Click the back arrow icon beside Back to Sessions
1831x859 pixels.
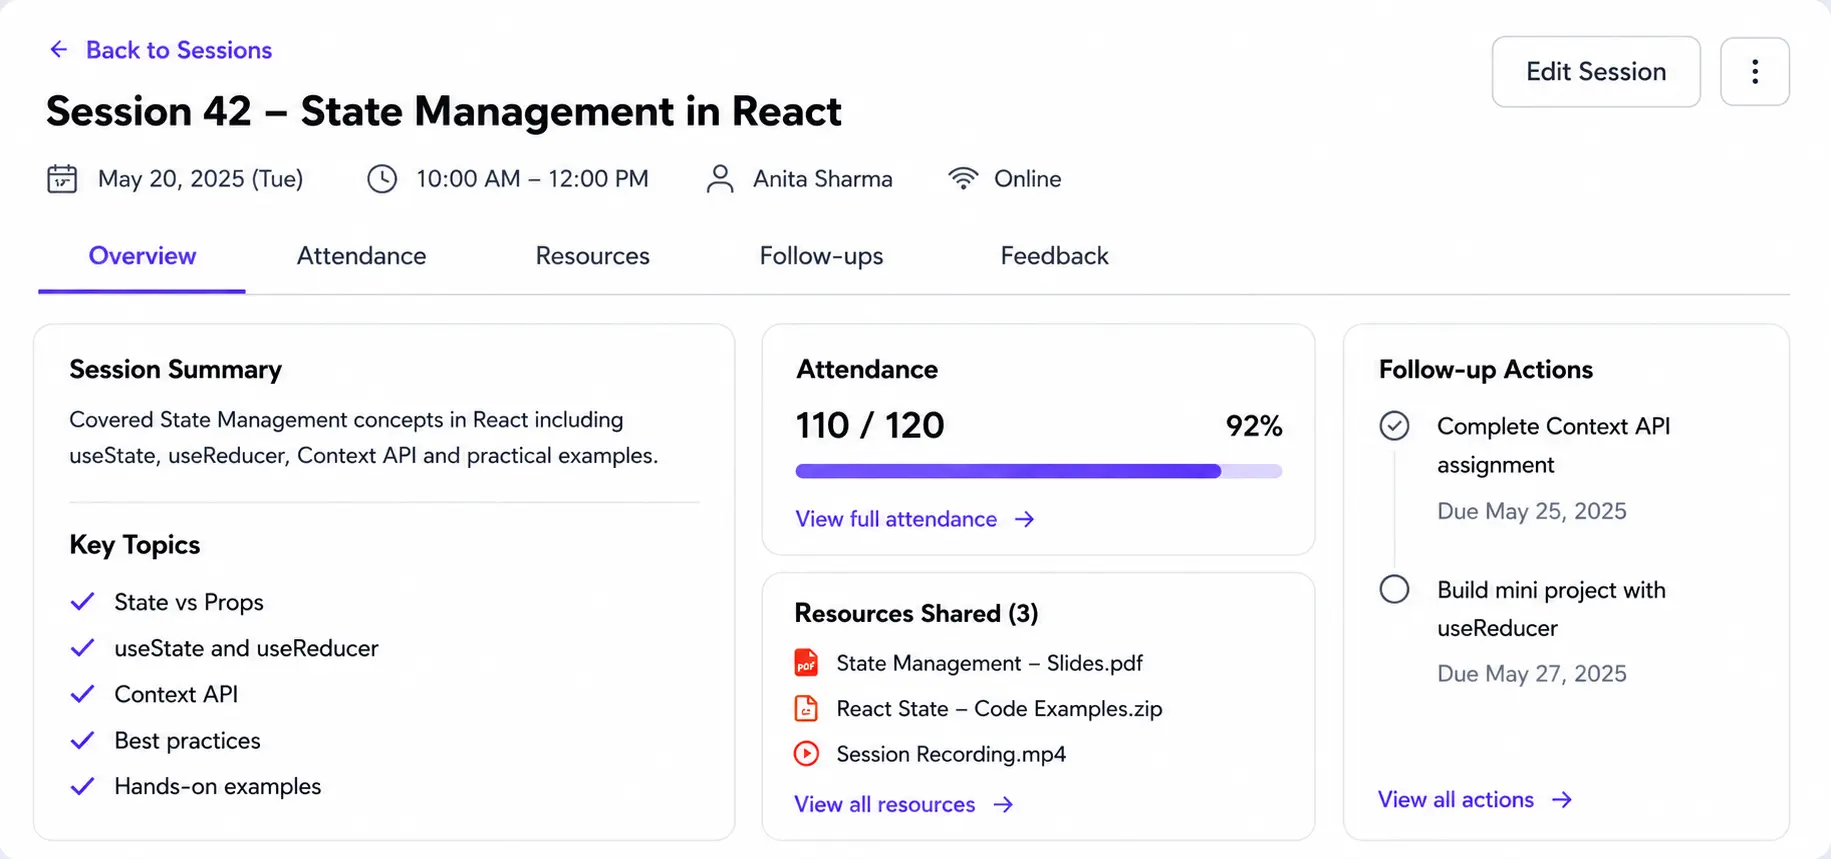[59, 50]
